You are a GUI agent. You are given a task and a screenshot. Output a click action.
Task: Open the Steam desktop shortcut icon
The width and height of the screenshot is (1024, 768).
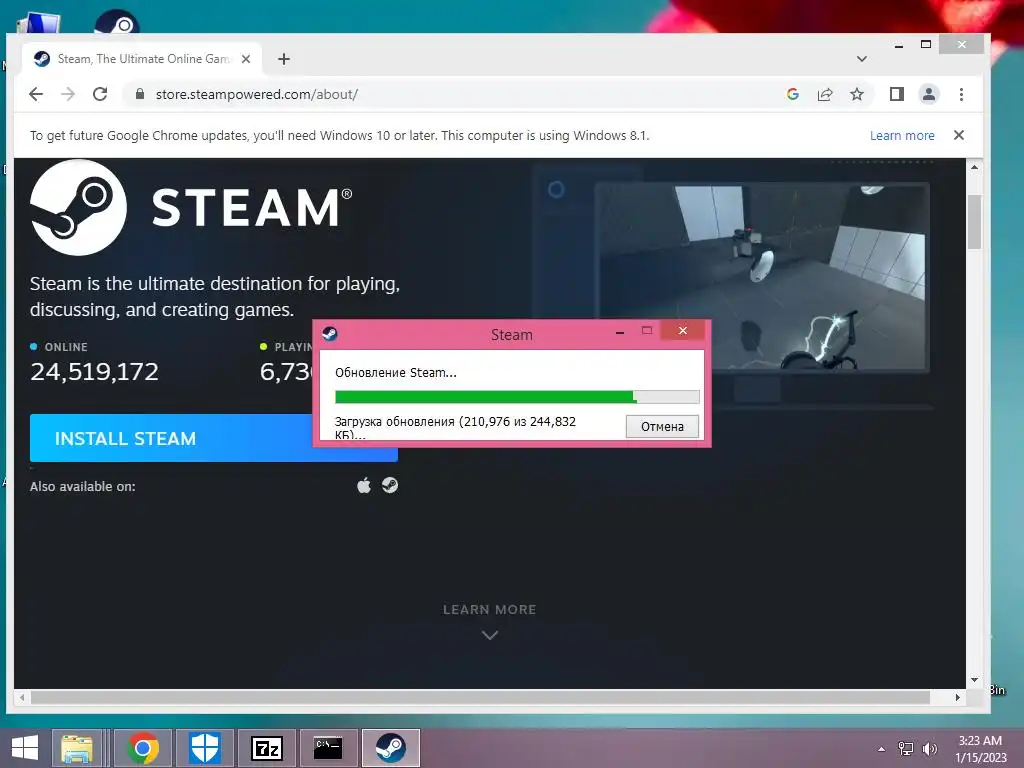click(x=117, y=23)
